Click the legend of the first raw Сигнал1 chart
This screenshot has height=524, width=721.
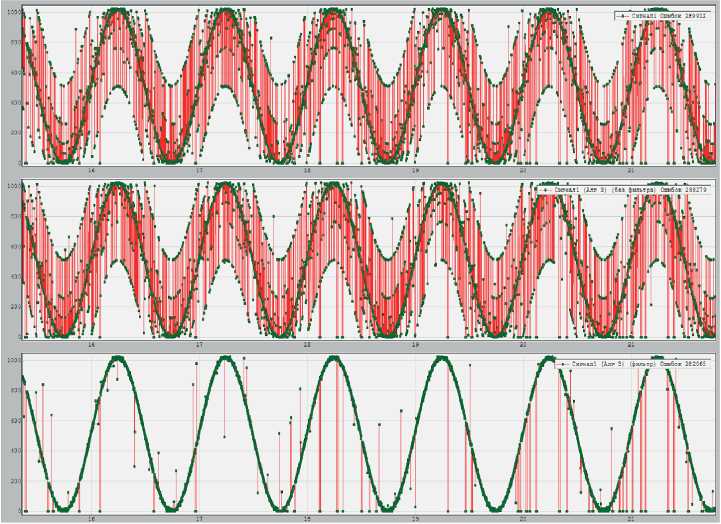(x=663, y=15)
